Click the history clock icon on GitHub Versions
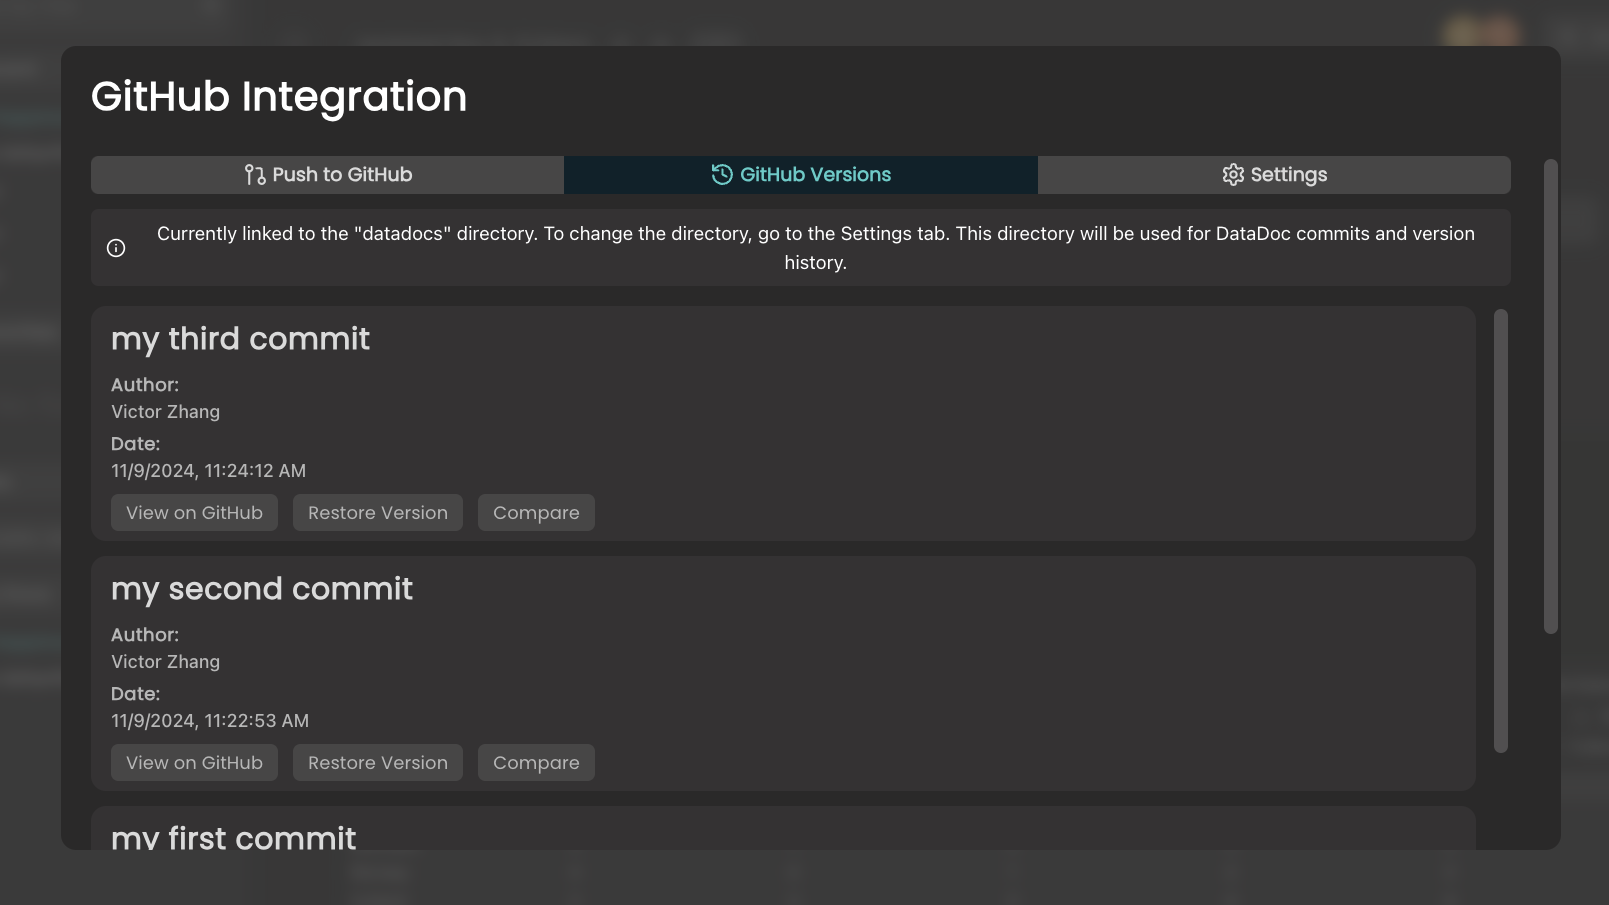The width and height of the screenshot is (1609, 905). [x=722, y=175]
